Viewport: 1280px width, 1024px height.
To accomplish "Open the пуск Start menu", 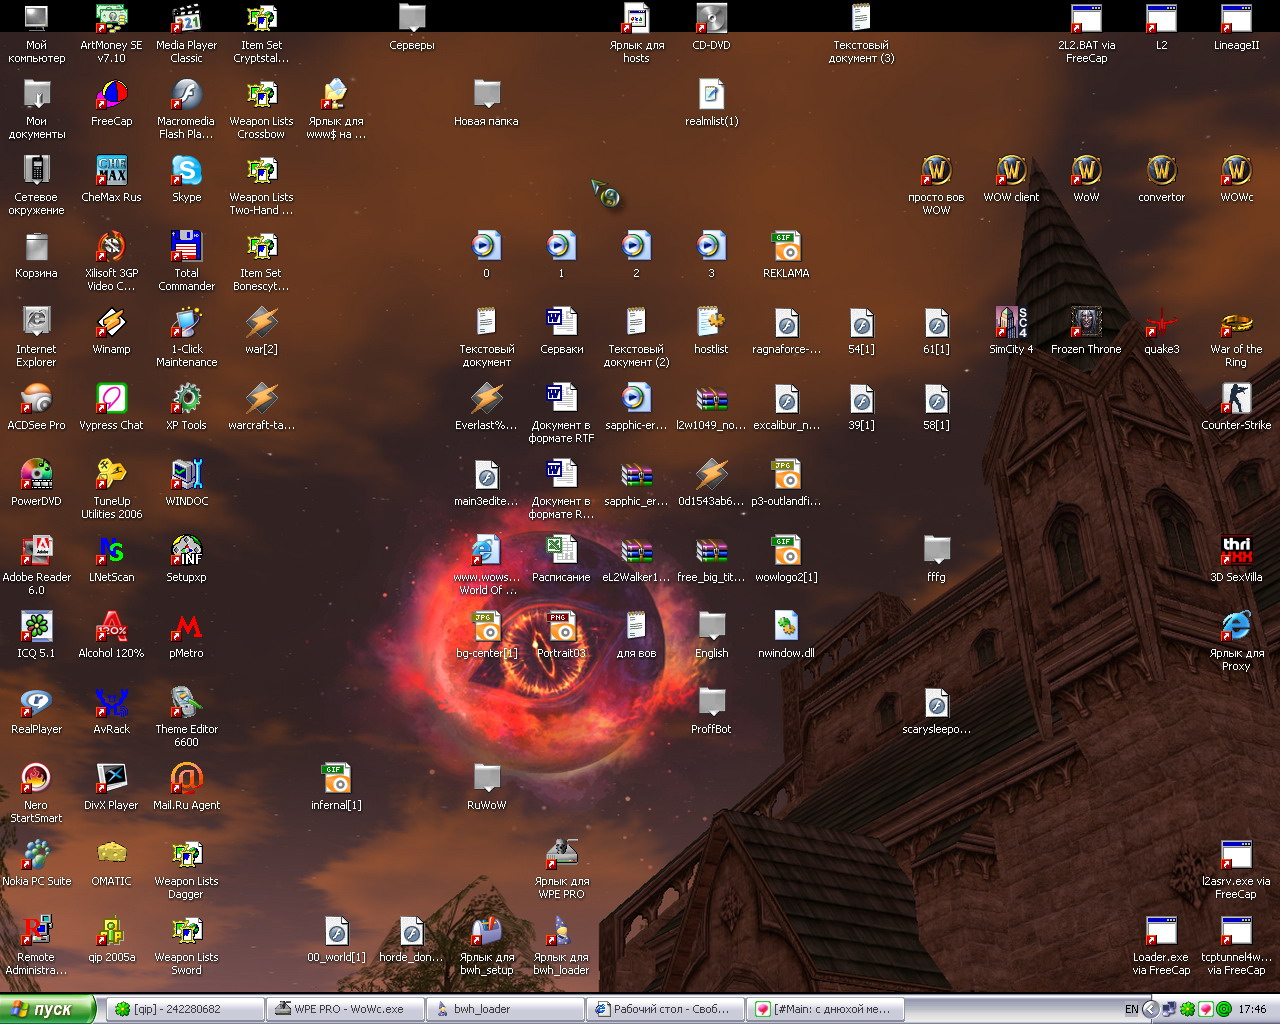I will [48, 1009].
